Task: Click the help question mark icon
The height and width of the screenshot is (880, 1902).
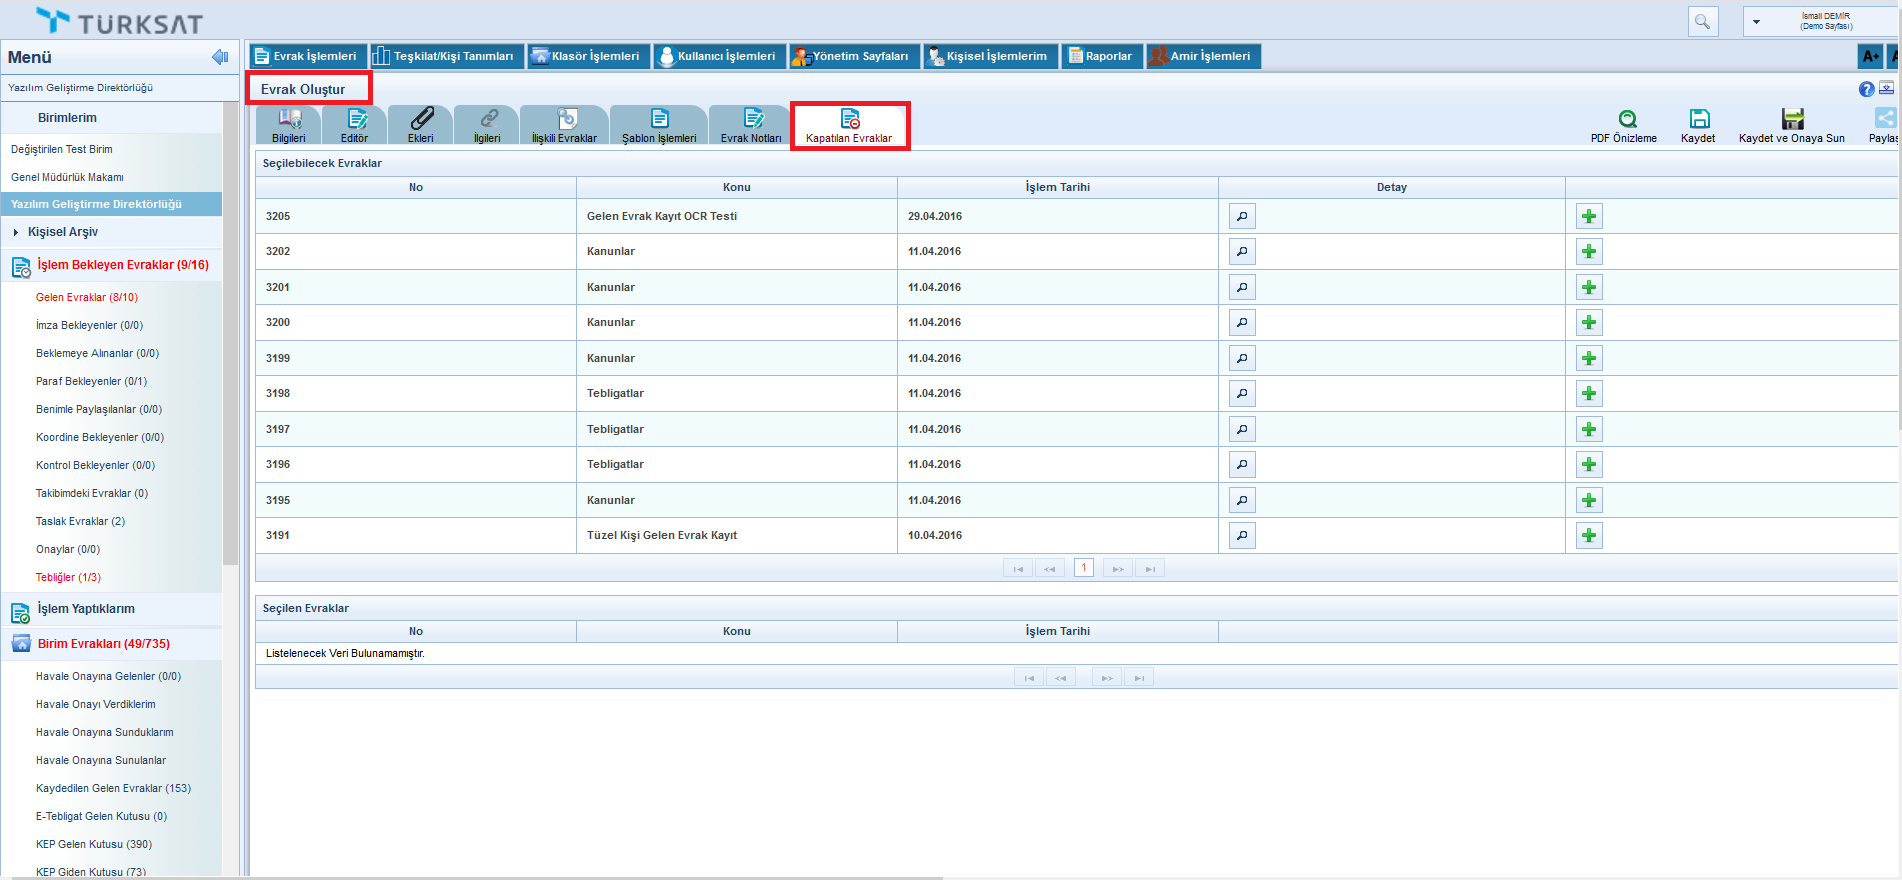Action: coord(1866,89)
